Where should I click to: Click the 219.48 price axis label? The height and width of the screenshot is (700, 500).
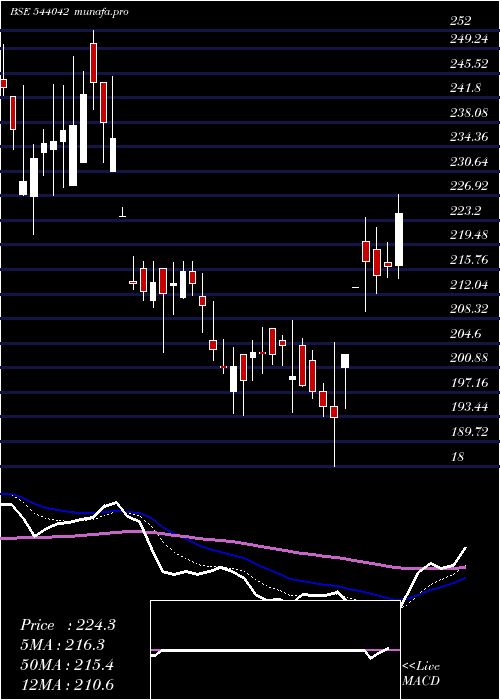click(x=468, y=235)
